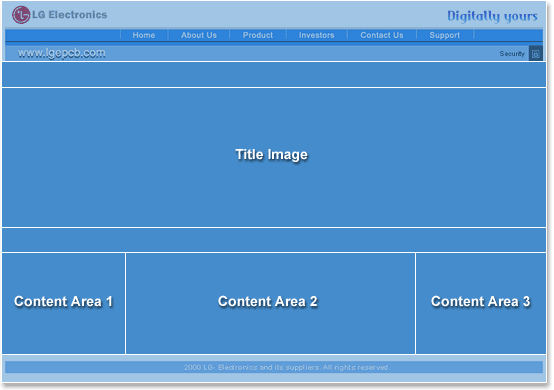Click the www.lgepcb.com address text

click(x=62, y=53)
